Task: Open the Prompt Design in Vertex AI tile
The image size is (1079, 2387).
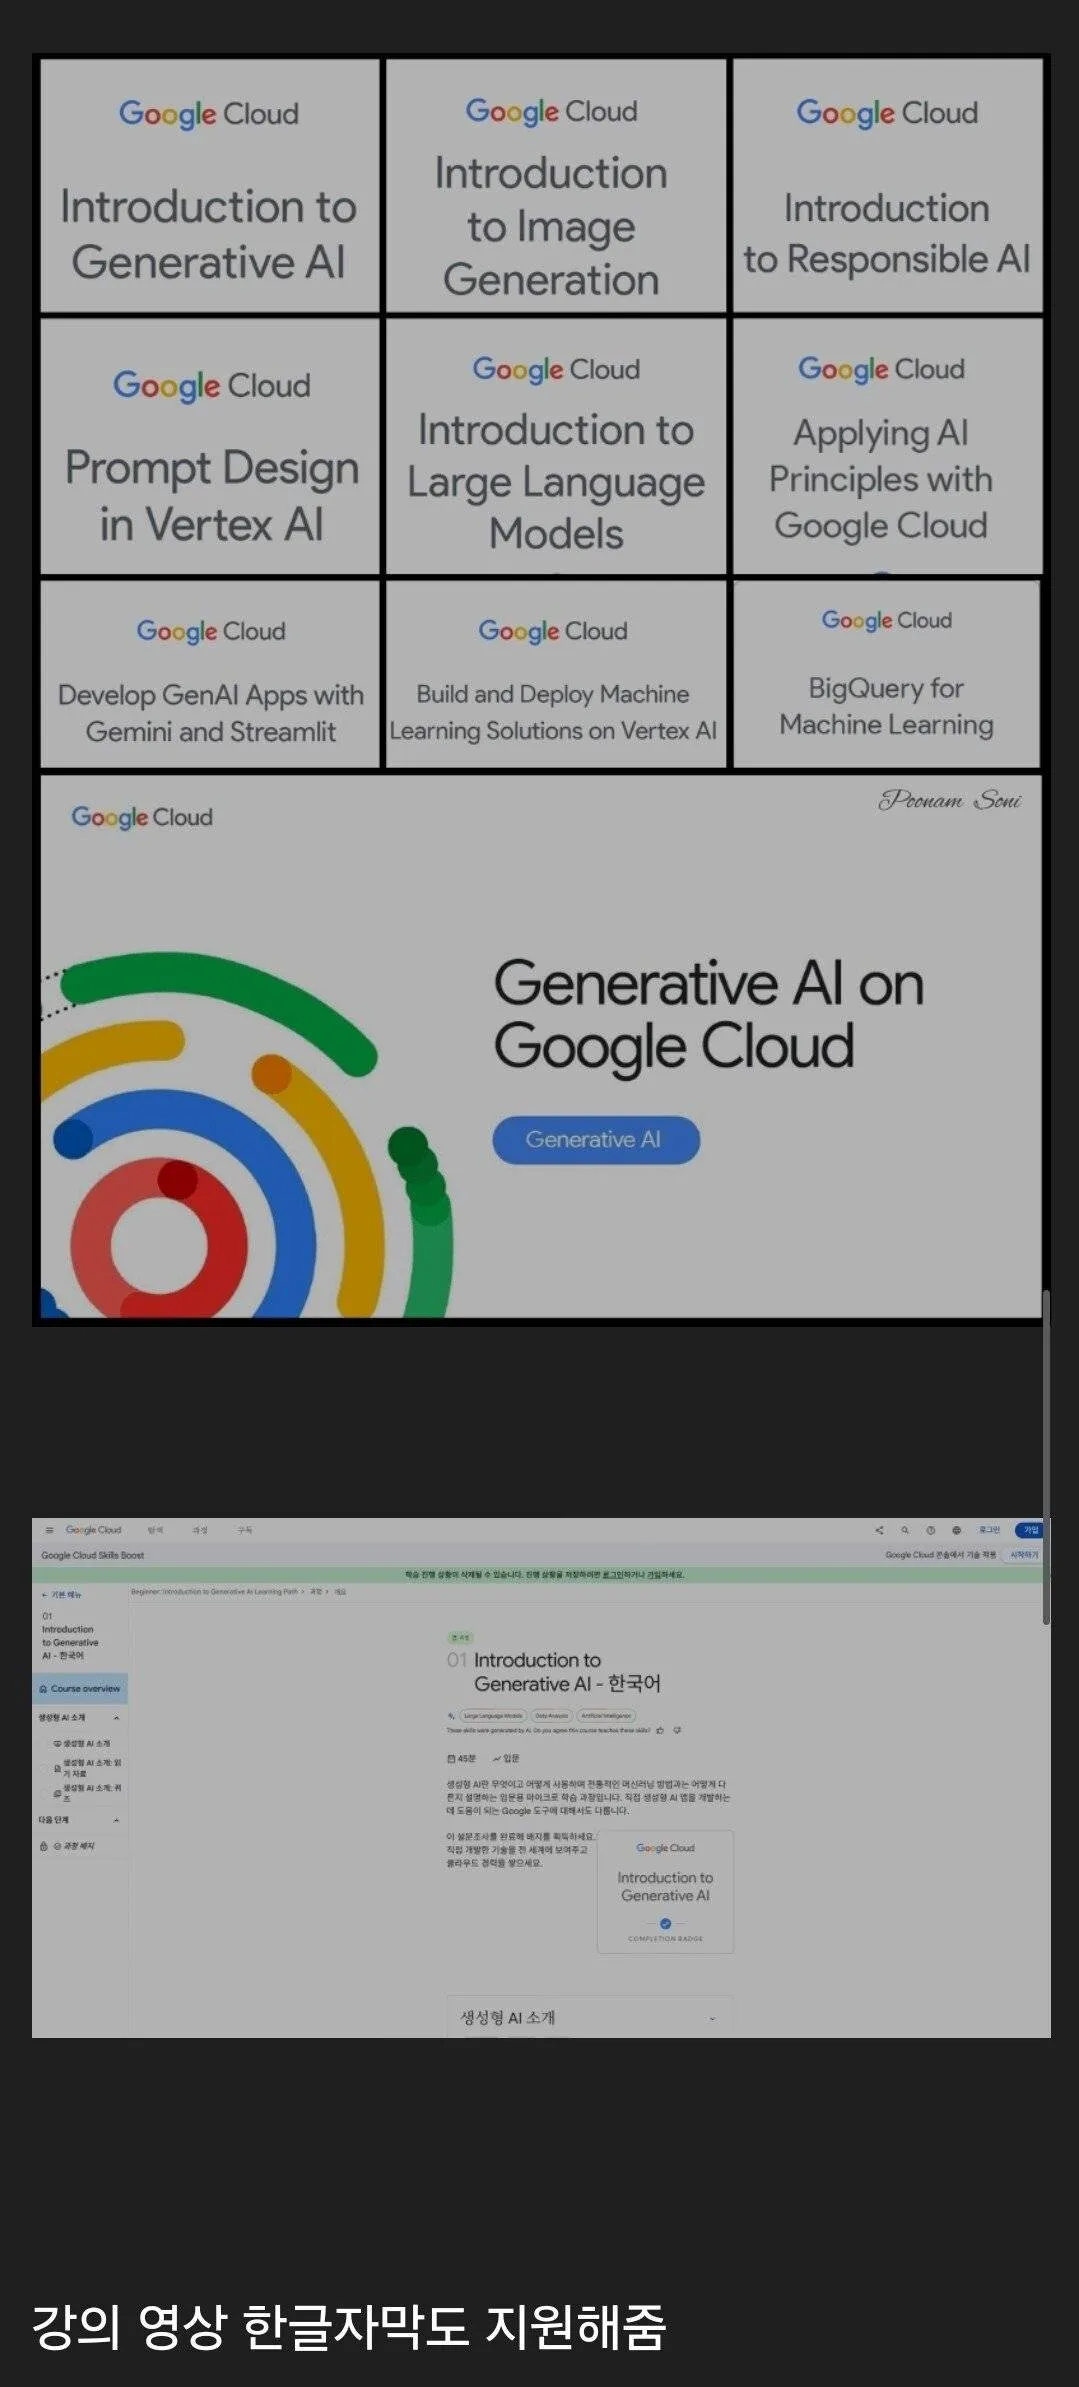Action: tap(211, 447)
